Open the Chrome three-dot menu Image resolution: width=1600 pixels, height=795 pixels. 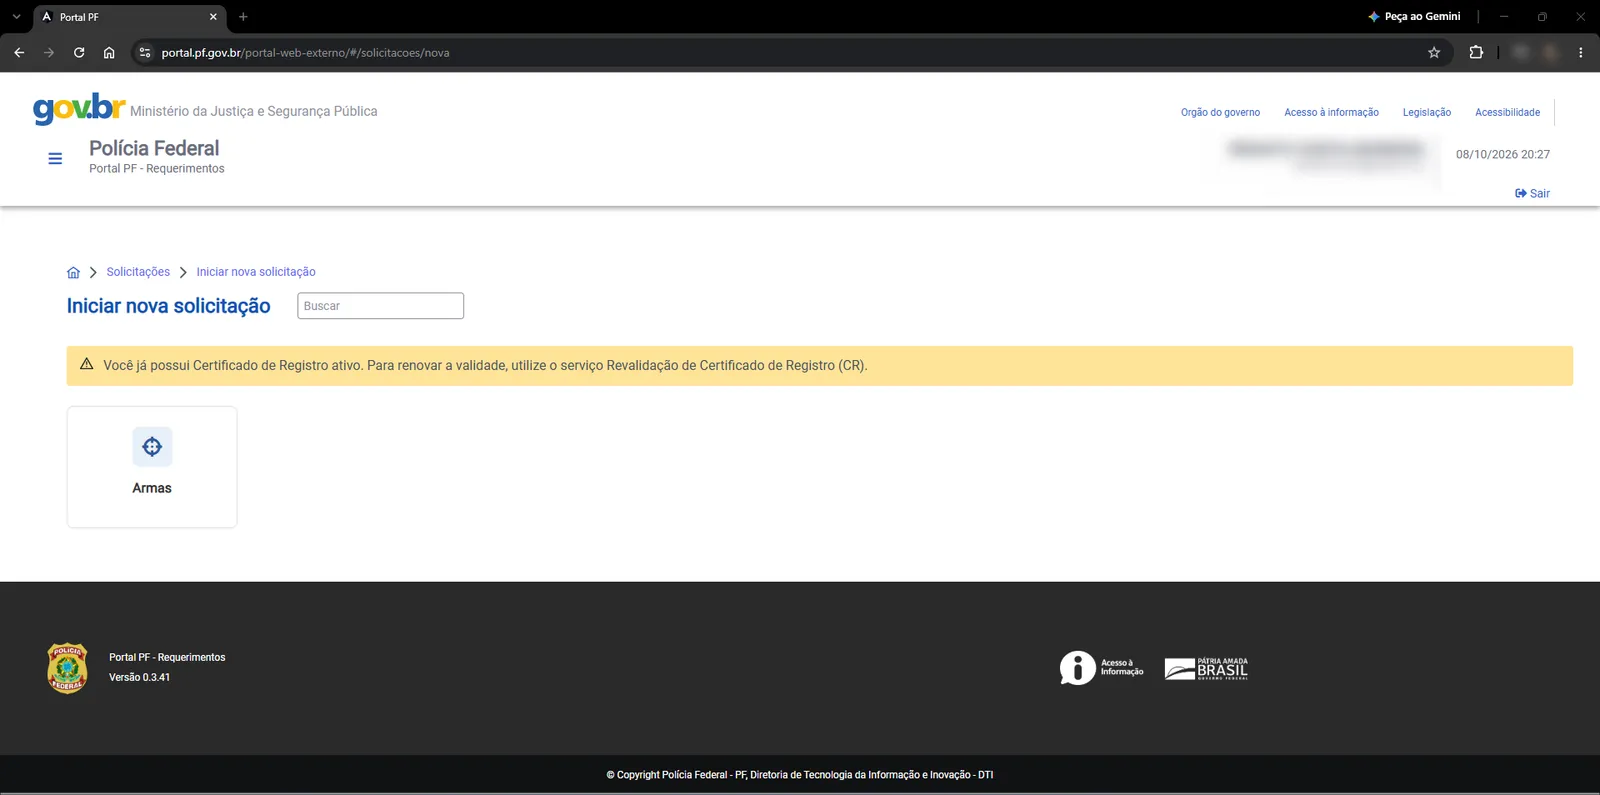coord(1580,53)
